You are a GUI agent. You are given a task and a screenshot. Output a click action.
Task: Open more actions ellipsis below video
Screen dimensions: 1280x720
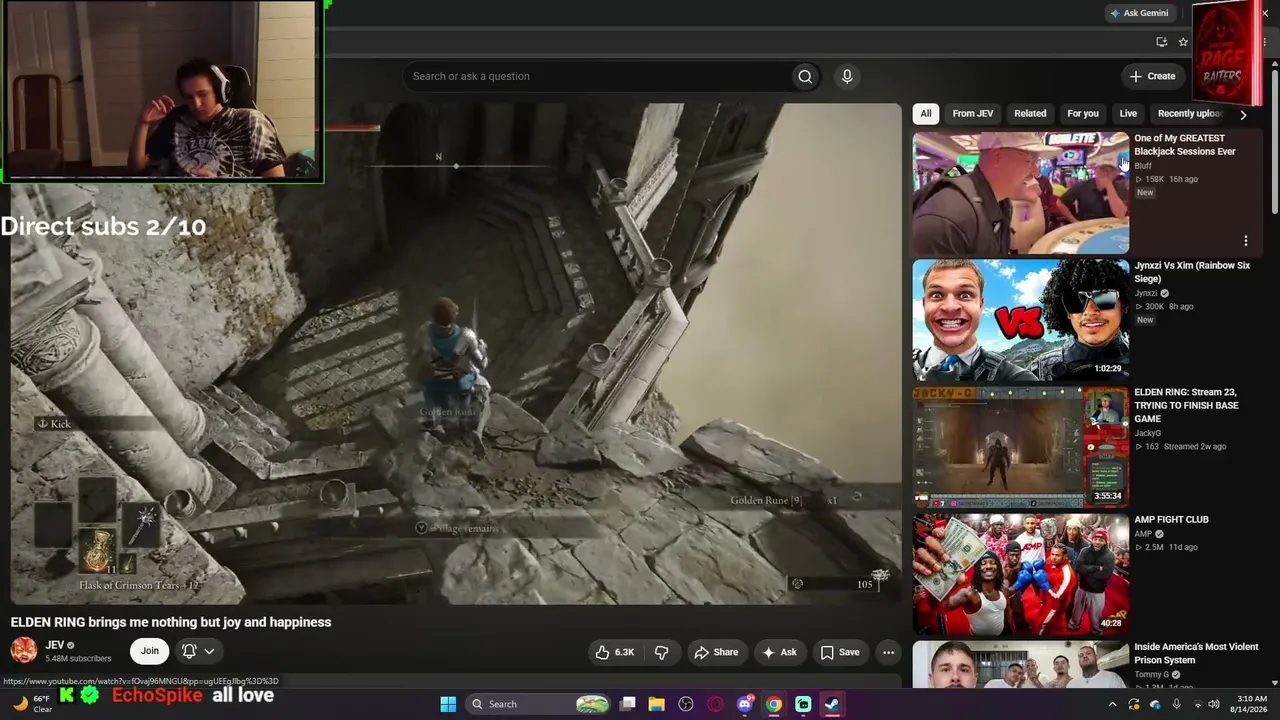coord(888,652)
